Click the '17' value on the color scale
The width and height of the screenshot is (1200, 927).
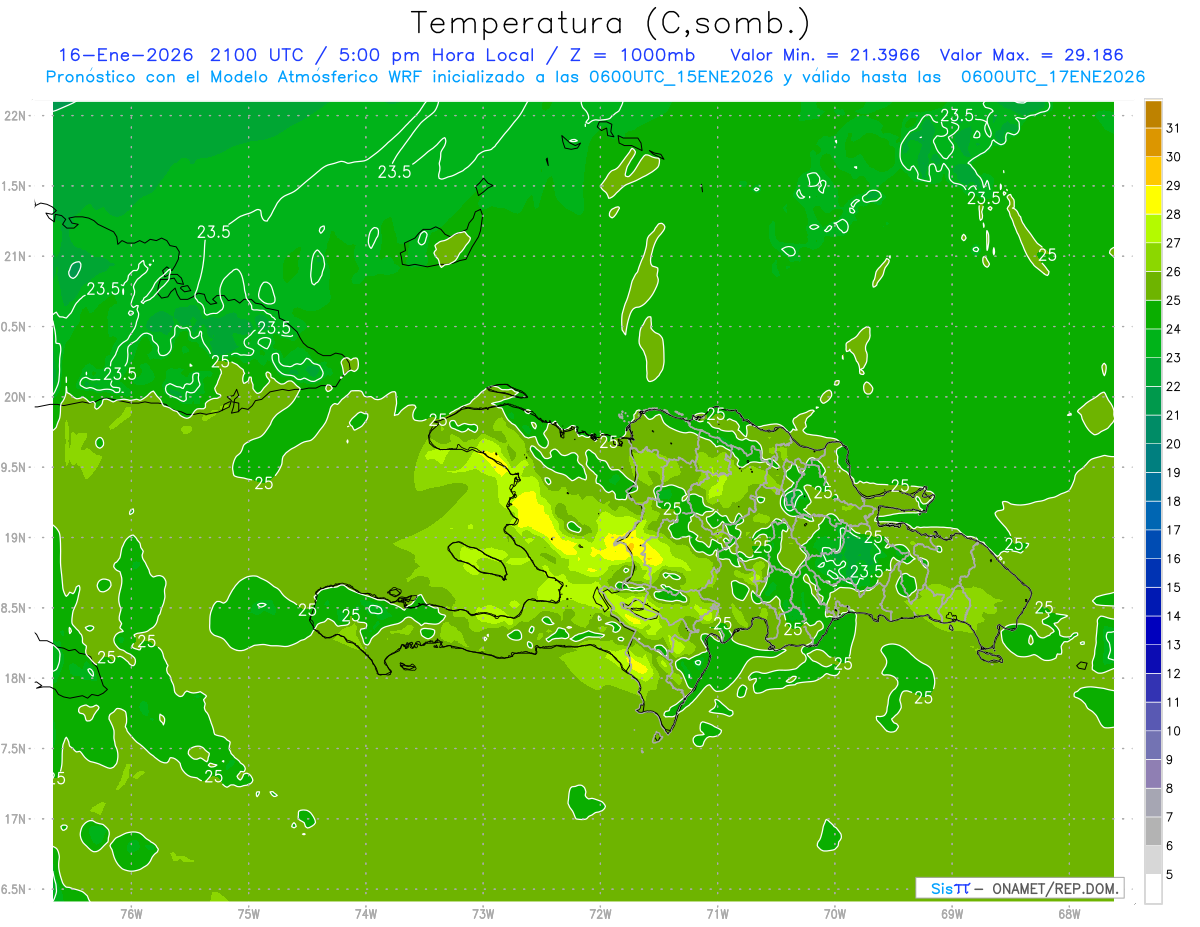[1174, 530]
